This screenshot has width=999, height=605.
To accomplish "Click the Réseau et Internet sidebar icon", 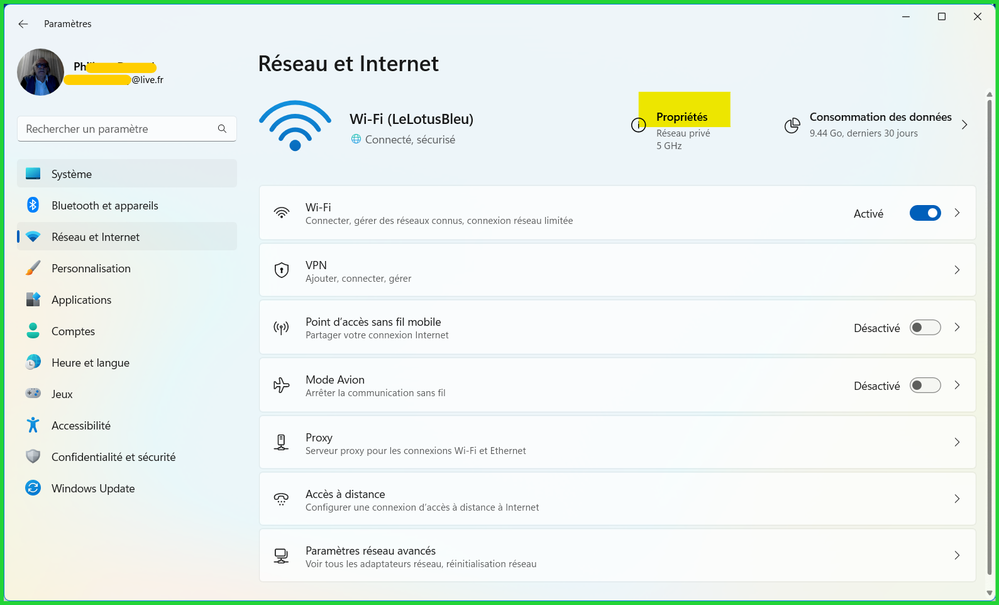I will (x=33, y=237).
